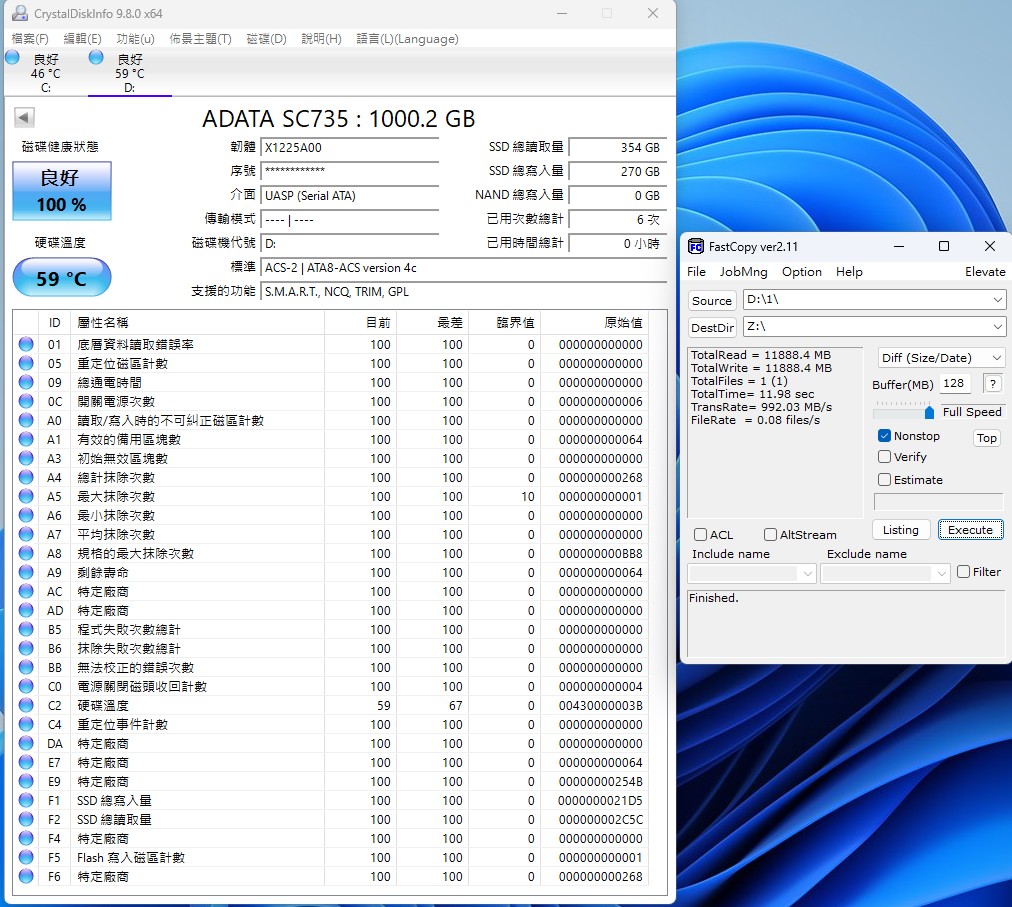Click the Source button
The height and width of the screenshot is (907, 1012).
pyautogui.click(x=712, y=301)
